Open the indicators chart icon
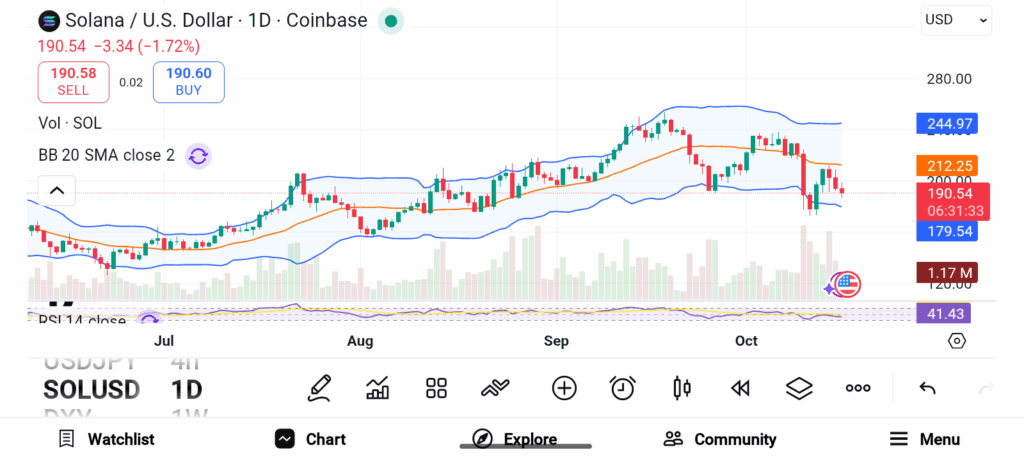This screenshot has height=461, width=1024. point(378,388)
